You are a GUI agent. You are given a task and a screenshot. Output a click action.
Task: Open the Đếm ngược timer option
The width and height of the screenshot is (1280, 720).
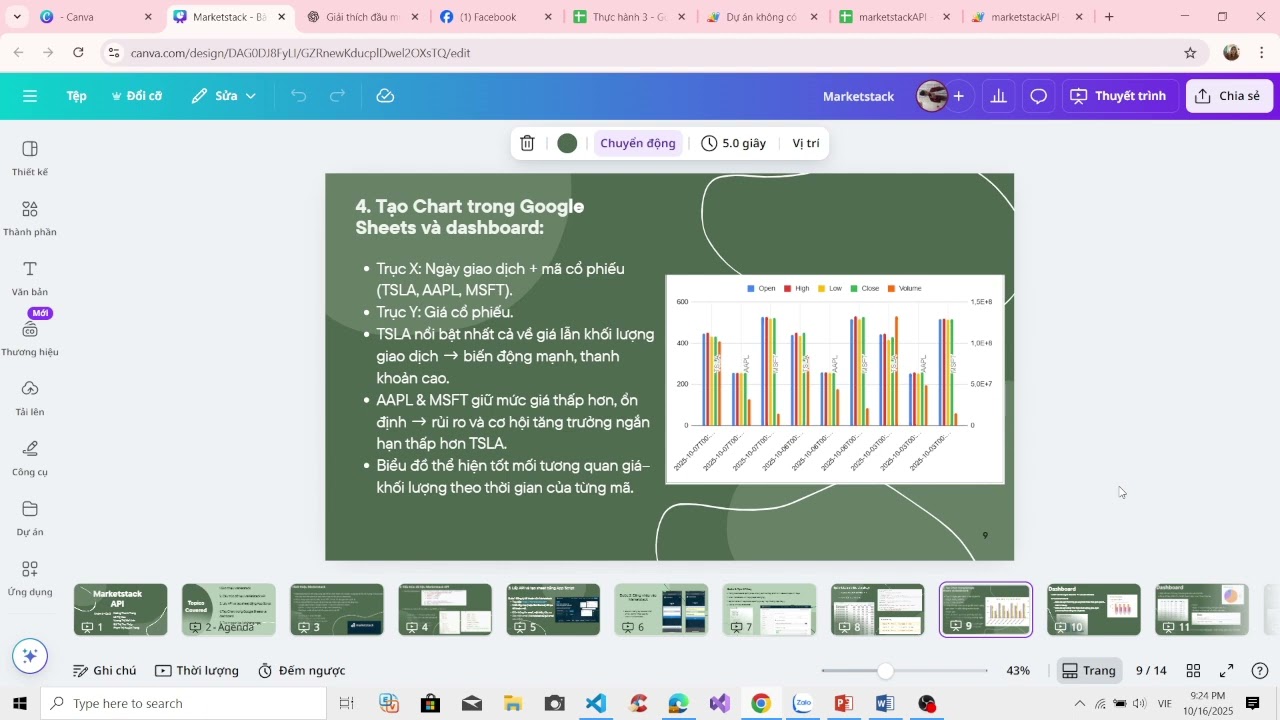click(x=301, y=671)
